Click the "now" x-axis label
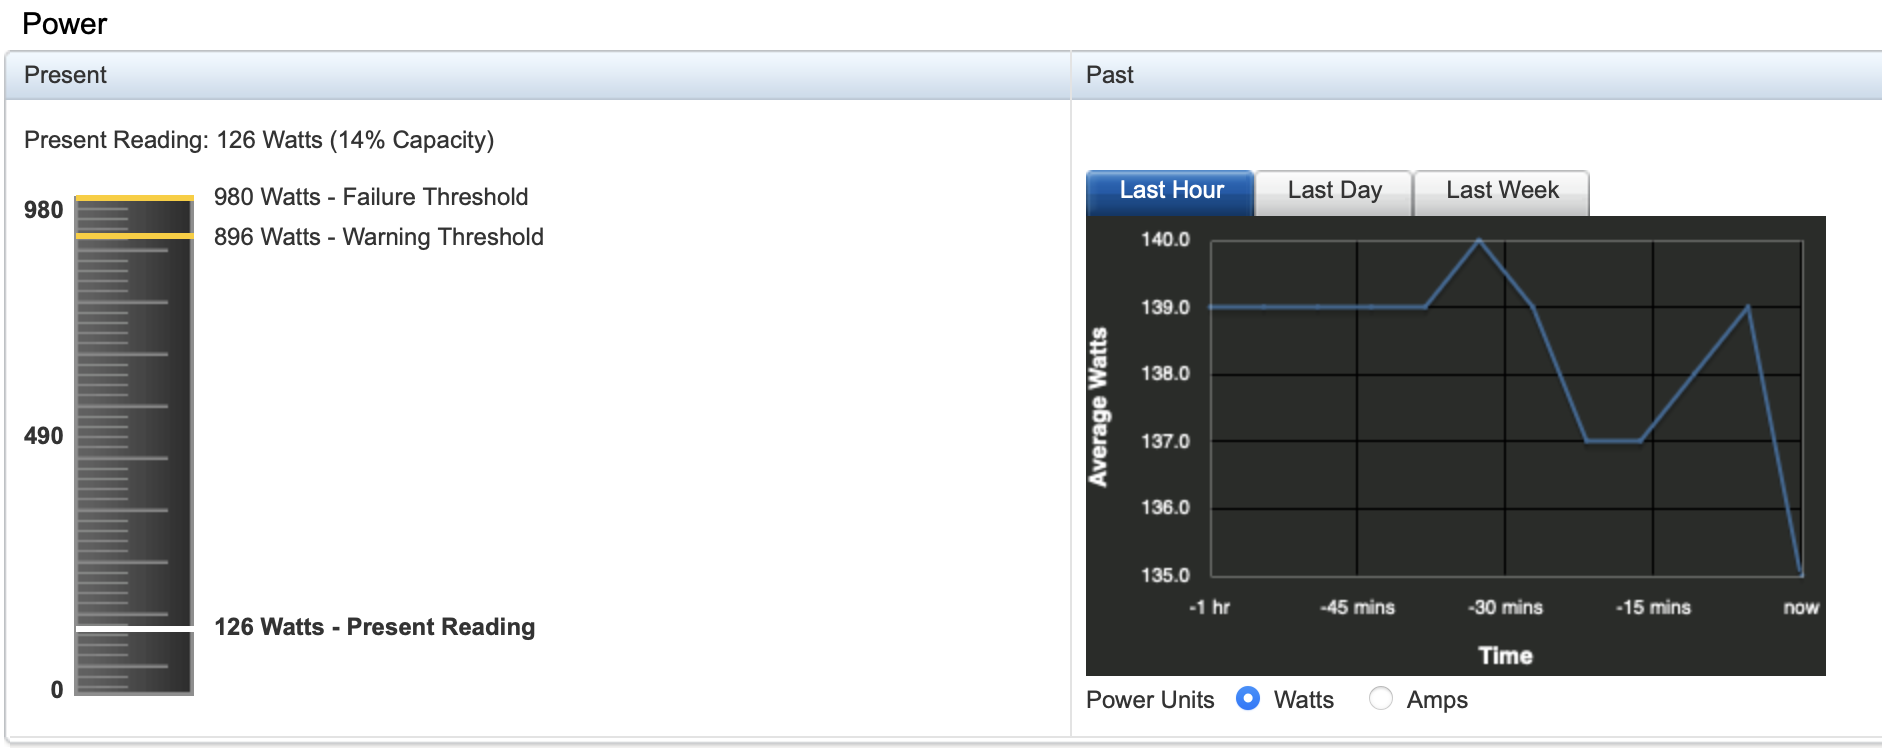1882x754 pixels. [1801, 607]
